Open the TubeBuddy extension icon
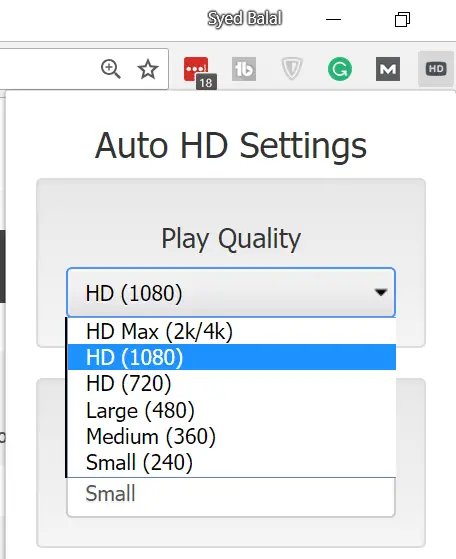The image size is (456, 559). tap(244, 69)
